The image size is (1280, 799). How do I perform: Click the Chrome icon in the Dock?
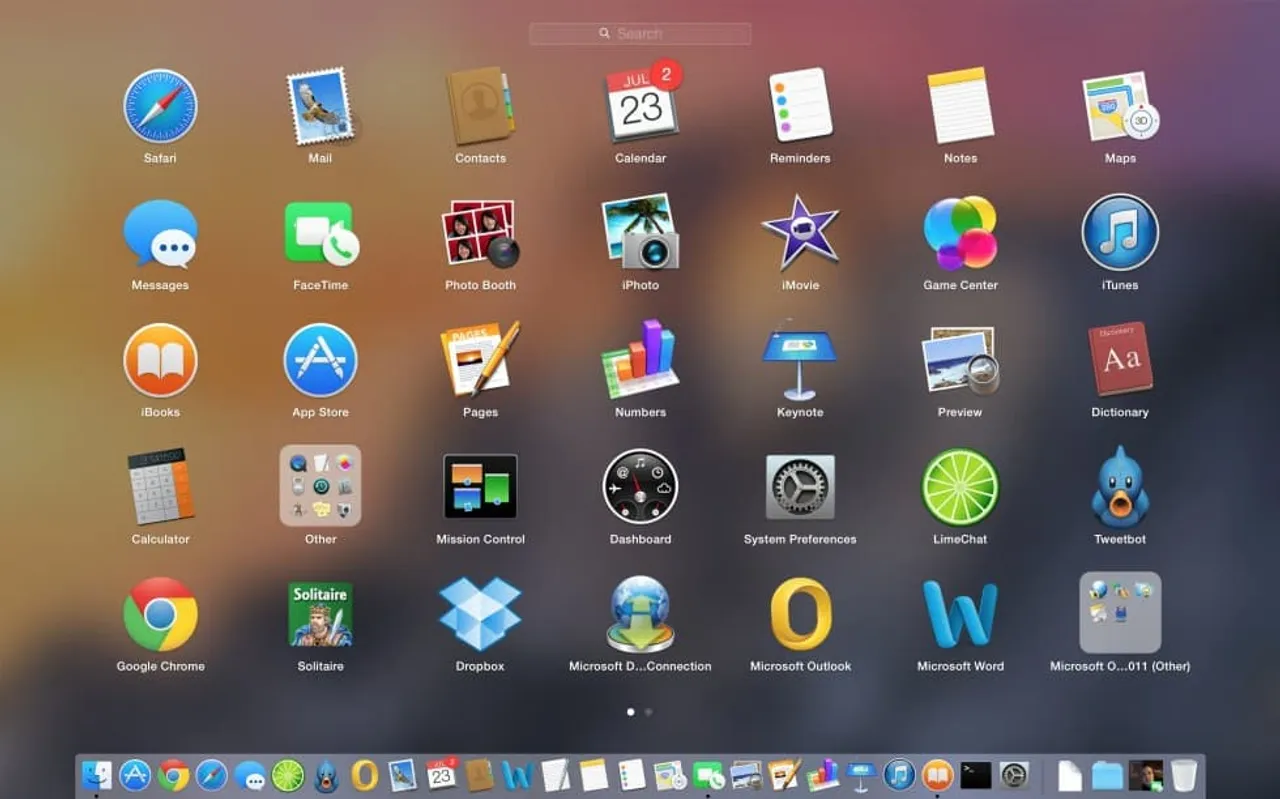tap(173, 775)
